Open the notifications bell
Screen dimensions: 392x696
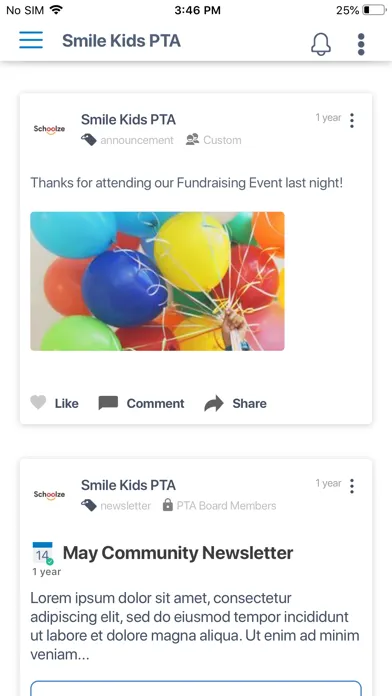tap(321, 44)
